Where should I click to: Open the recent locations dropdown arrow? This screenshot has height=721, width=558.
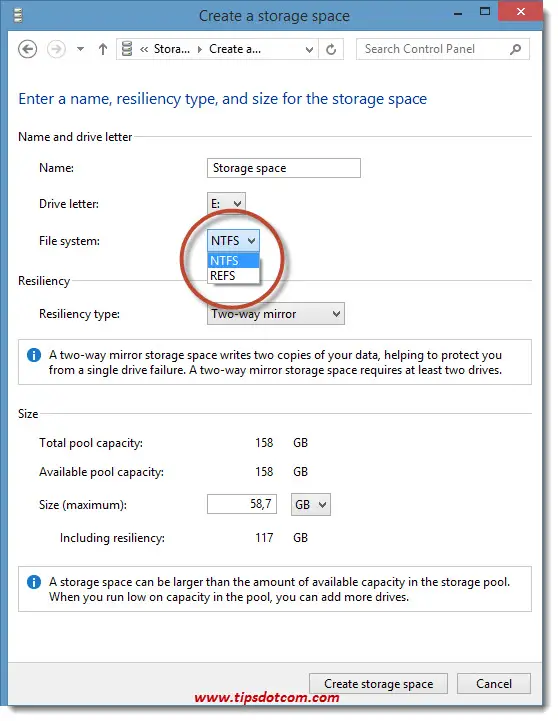click(x=80, y=49)
